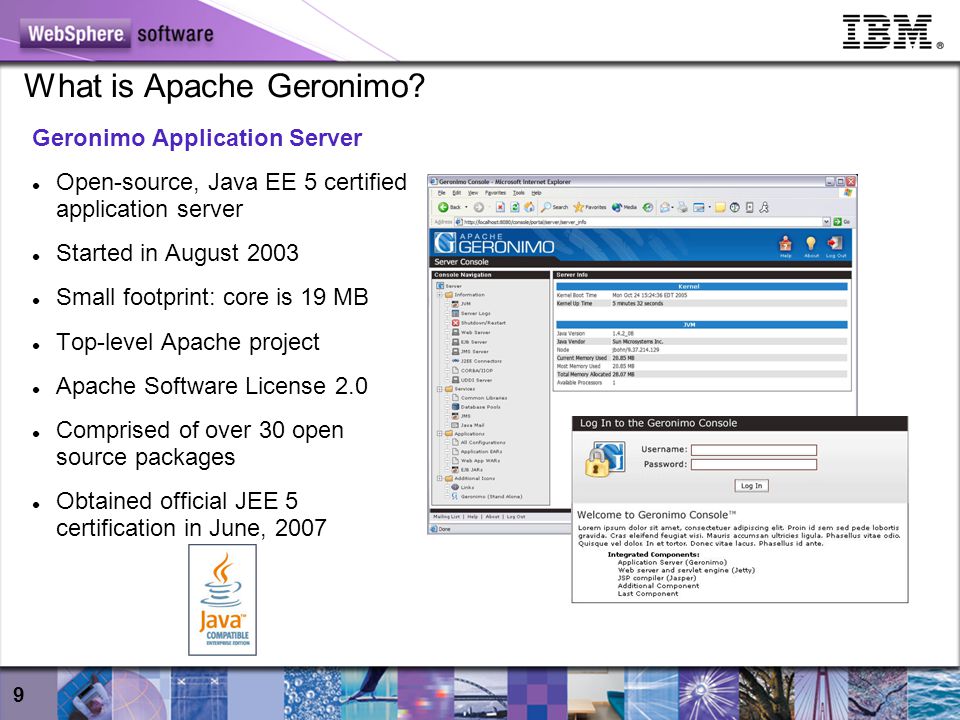The height and width of the screenshot is (720, 960).
Task: Select Shutdown/Restart in navigation tree
Action: pos(479,323)
